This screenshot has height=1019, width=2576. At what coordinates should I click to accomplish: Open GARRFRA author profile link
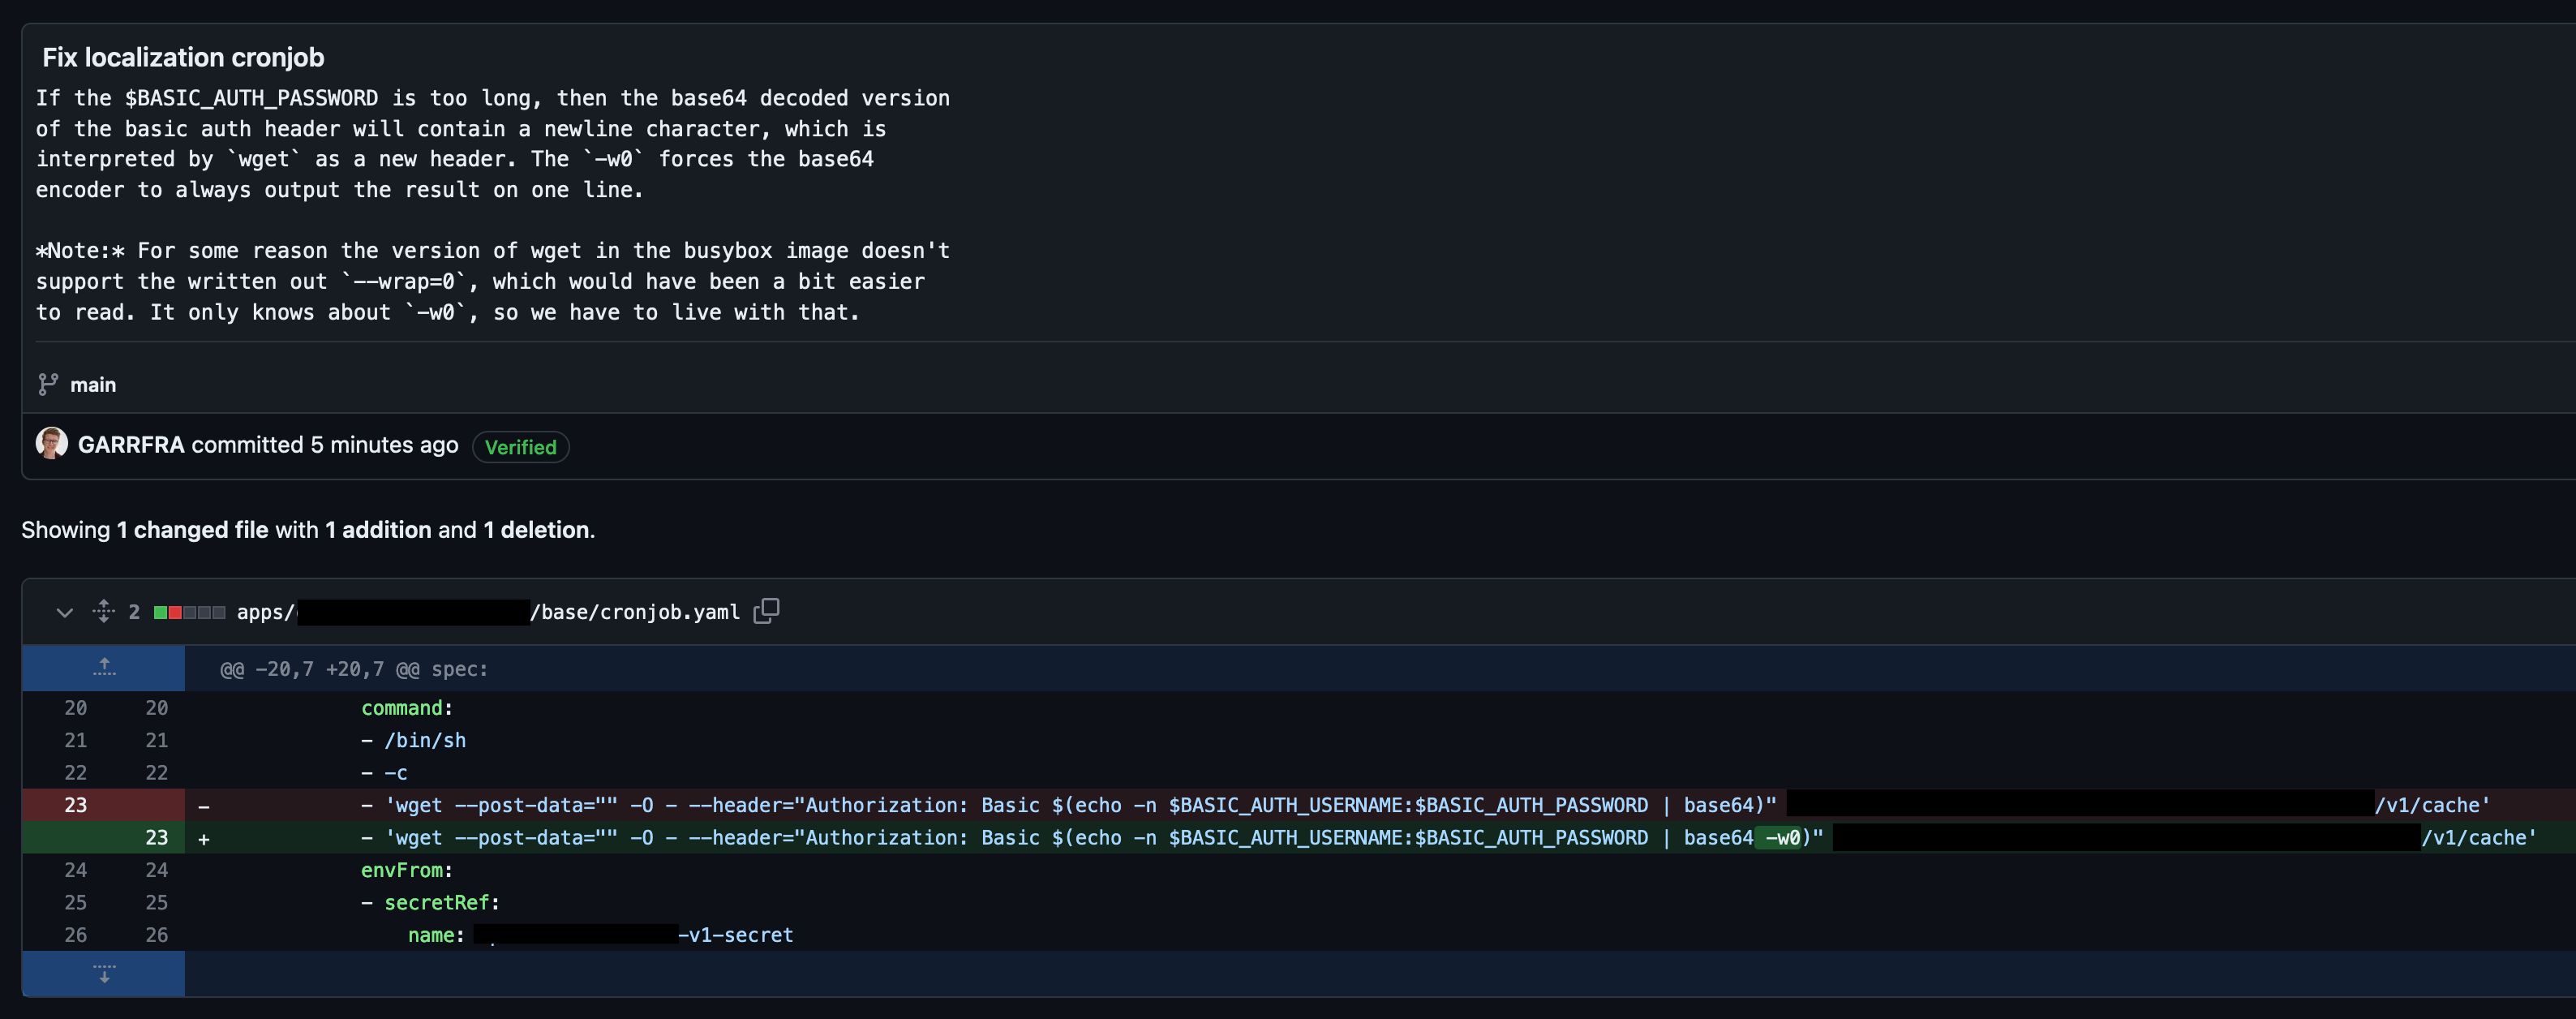[x=131, y=445]
